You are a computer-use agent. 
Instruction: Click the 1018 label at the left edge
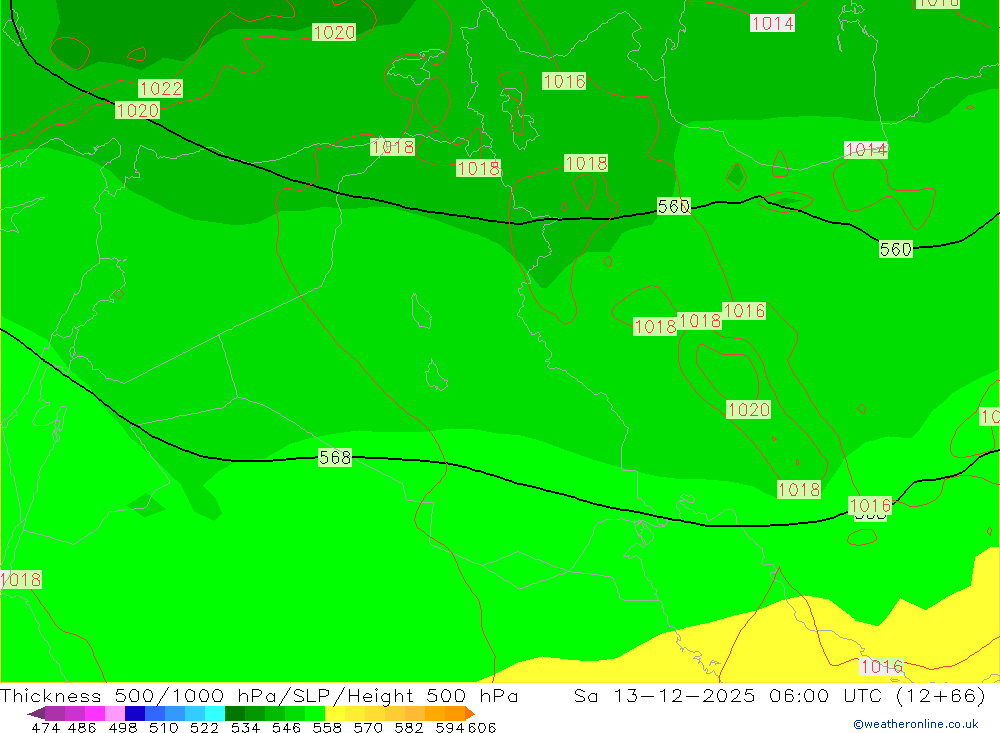click(21, 579)
